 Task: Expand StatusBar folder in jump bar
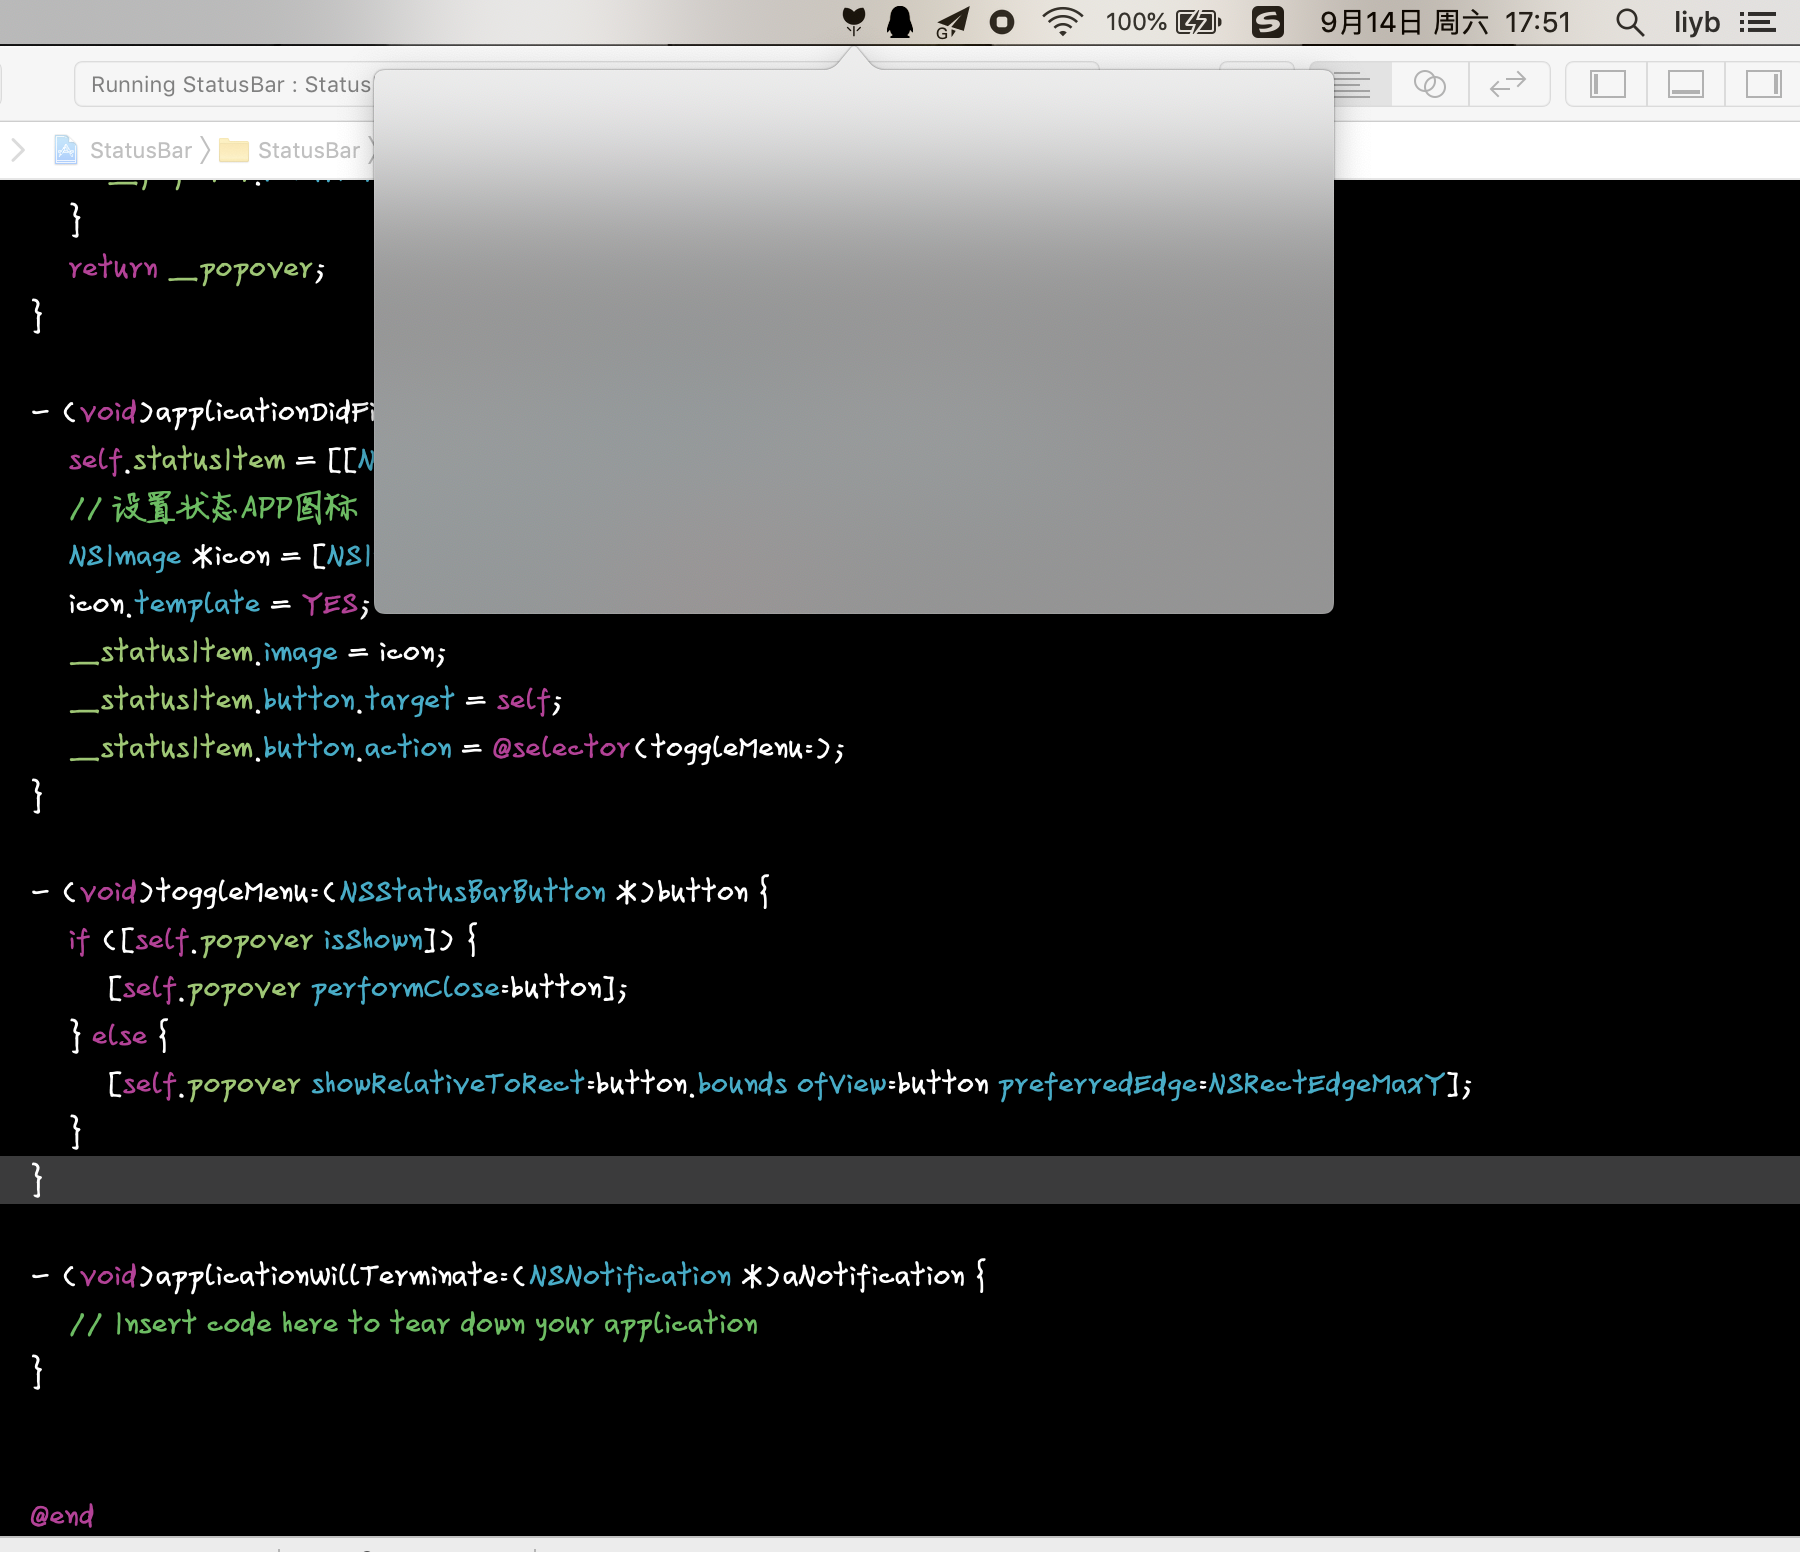pyautogui.click(x=307, y=150)
